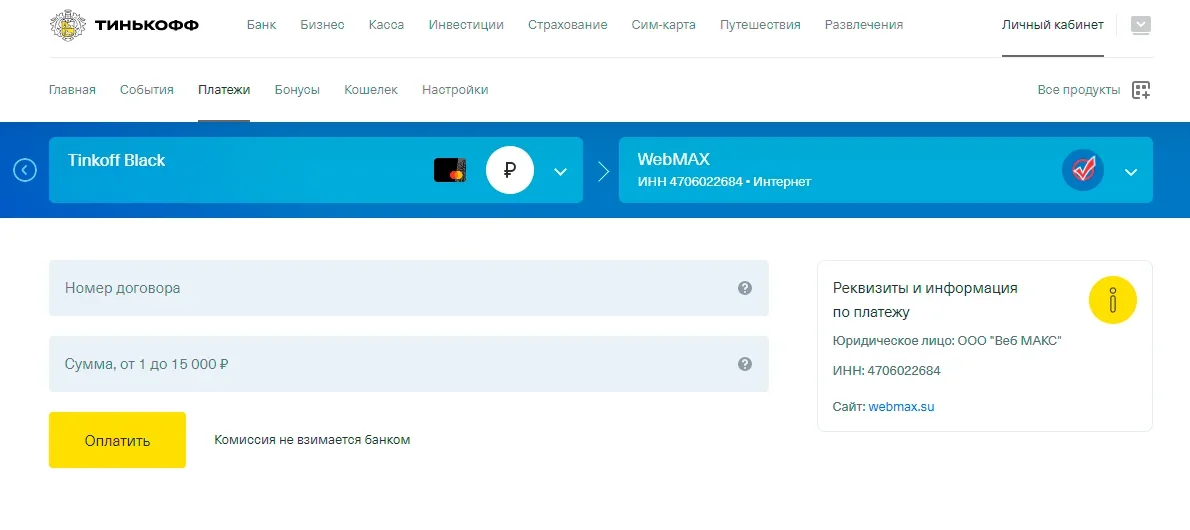Viewport: 1190px width, 530px height.
Task: Open the Касса section
Action: pos(386,25)
